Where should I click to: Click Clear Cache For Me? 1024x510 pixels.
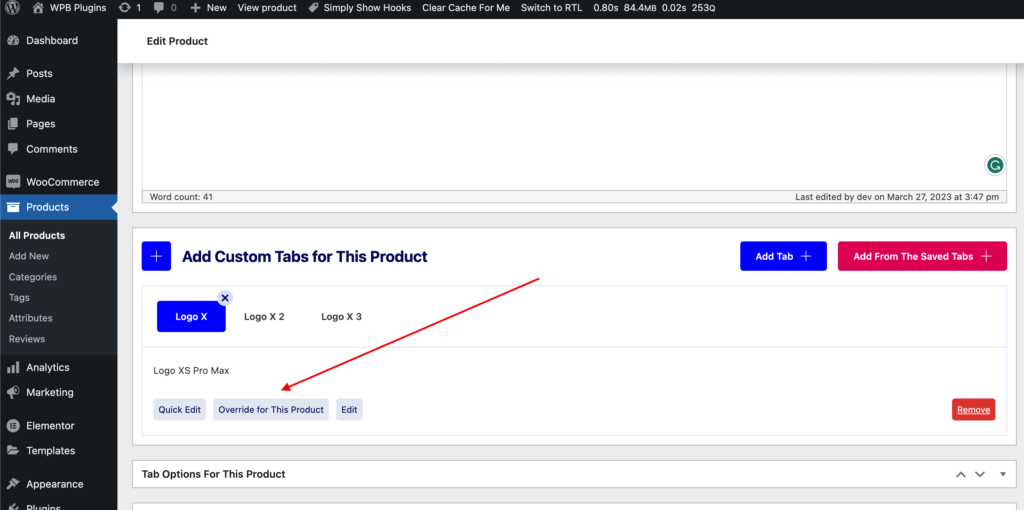click(x=466, y=8)
